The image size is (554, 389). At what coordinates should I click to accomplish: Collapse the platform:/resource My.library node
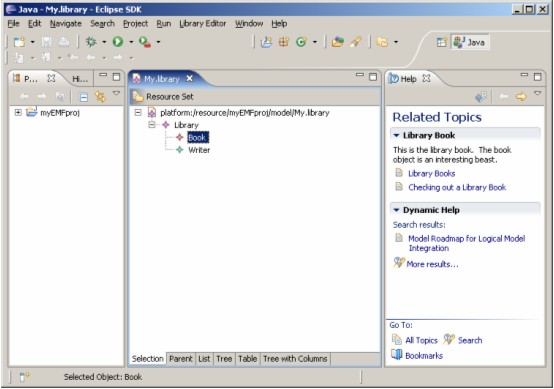click(x=138, y=112)
